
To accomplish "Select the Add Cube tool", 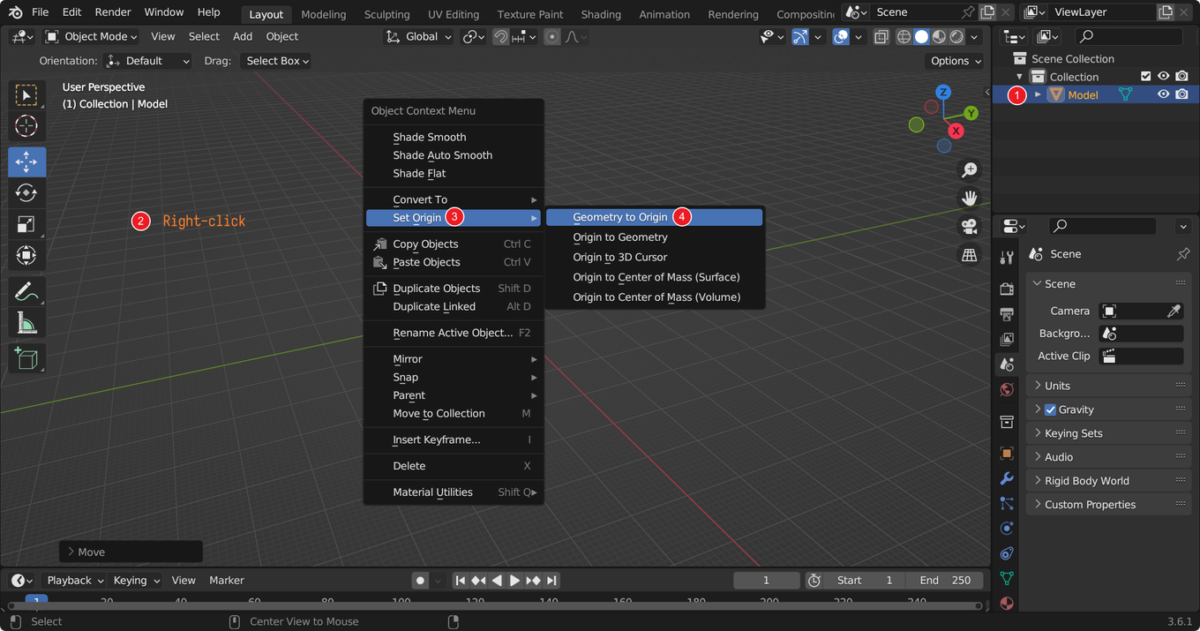I will pos(27,357).
